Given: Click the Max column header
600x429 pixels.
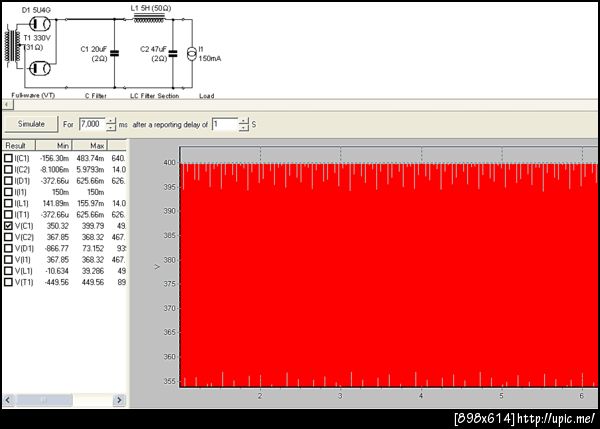Looking at the screenshot, I should tap(90, 145).
